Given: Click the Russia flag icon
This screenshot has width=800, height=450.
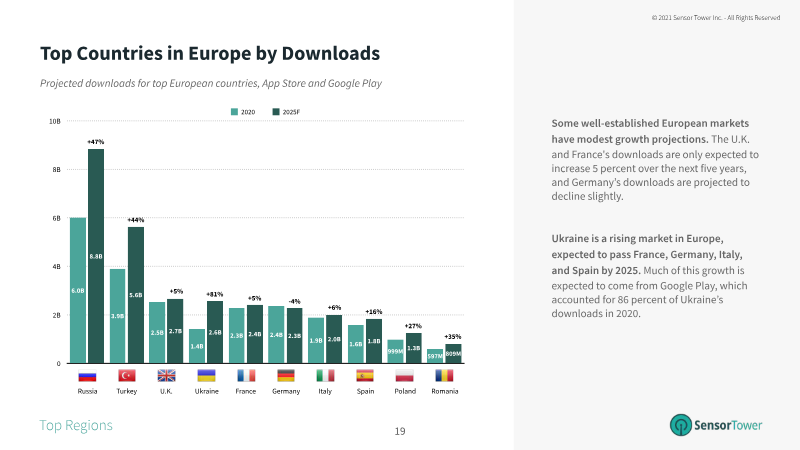Looking at the screenshot, I should pyautogui.click(x=87, y=376).
